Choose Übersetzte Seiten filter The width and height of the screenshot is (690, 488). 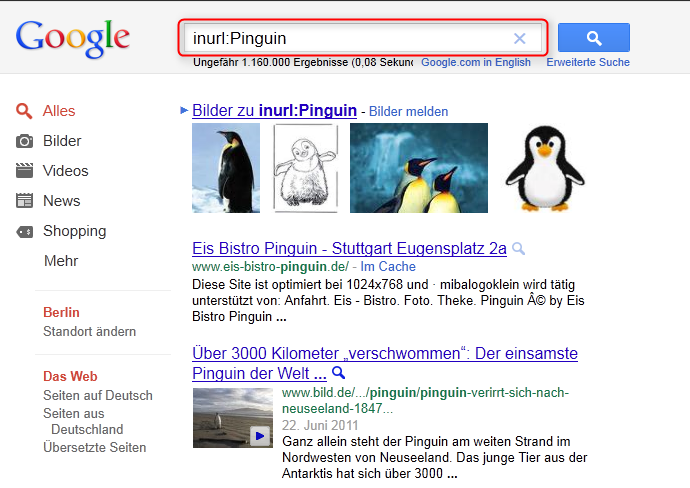point(95,448)
